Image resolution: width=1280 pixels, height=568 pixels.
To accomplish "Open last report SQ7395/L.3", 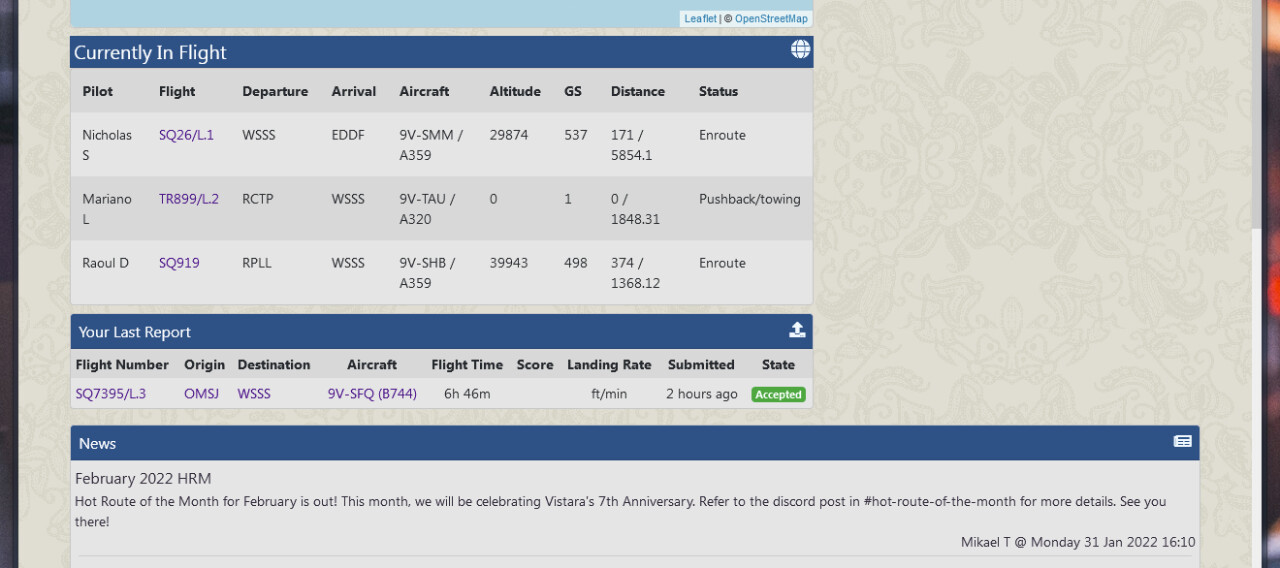I will (x=111, y=394).
